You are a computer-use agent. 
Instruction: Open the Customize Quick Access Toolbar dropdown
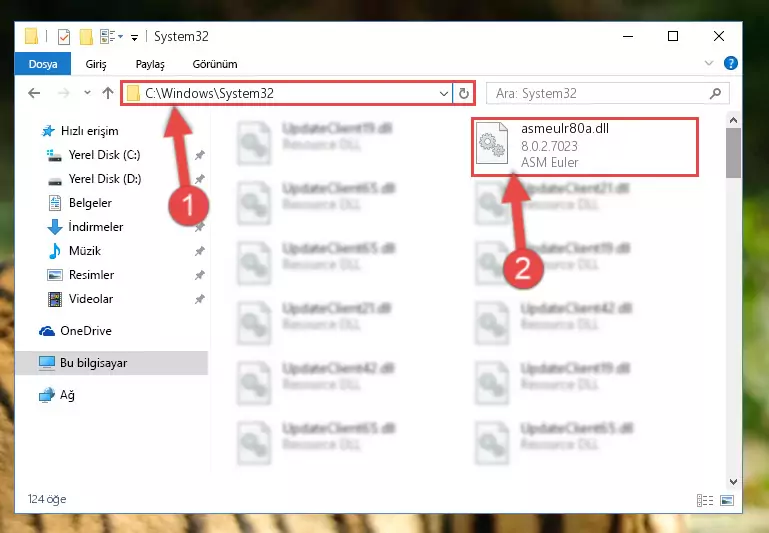click(x=134, y=37)
